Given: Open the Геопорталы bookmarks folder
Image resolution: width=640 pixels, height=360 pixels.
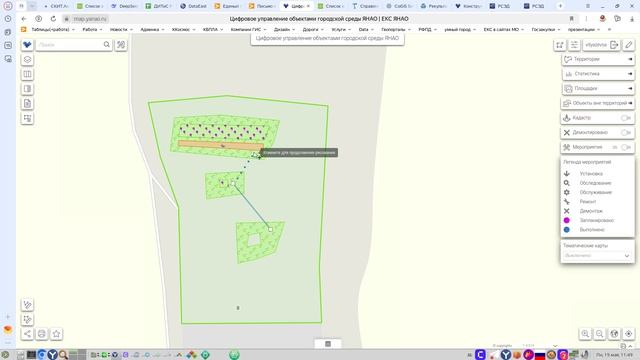Looking at the screenshot, I should click(x=396, y=29).
